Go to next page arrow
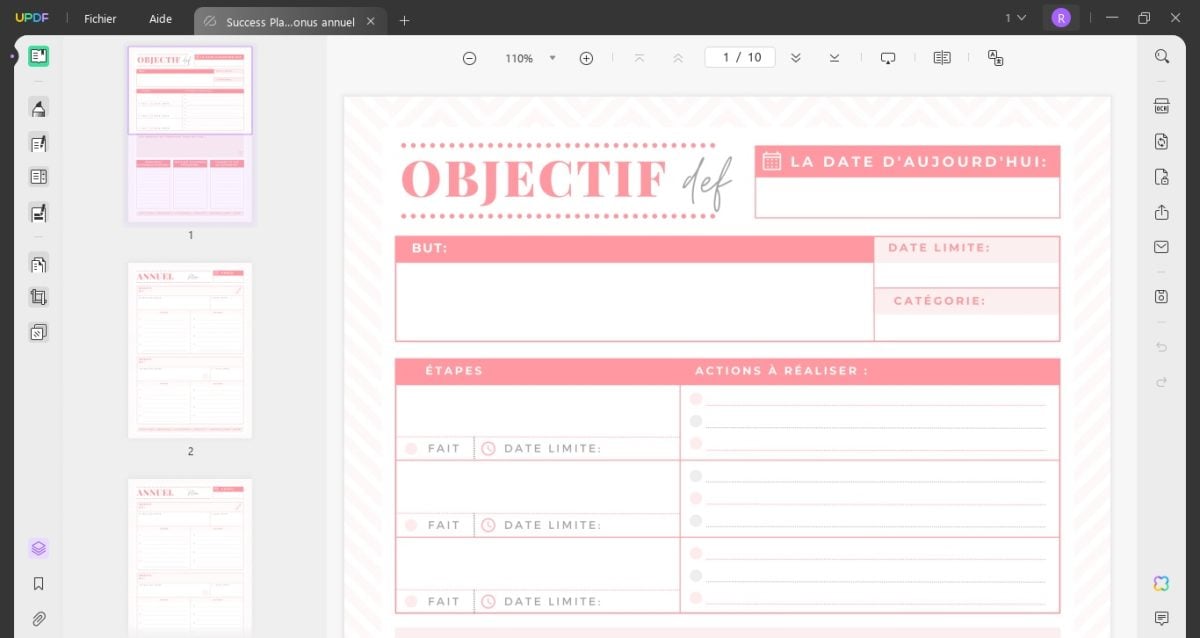1200x638 pixels. pyautogui.click(x=795, y=58)
